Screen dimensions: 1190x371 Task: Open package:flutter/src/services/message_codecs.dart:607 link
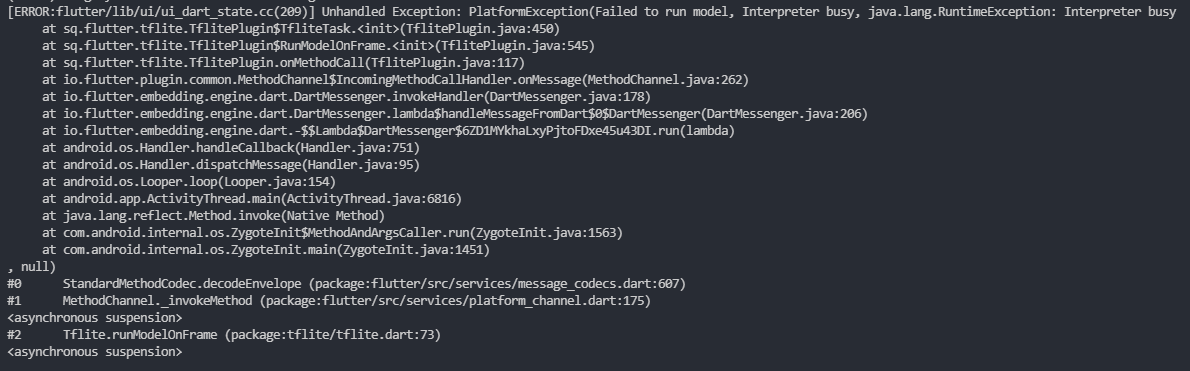496,284
